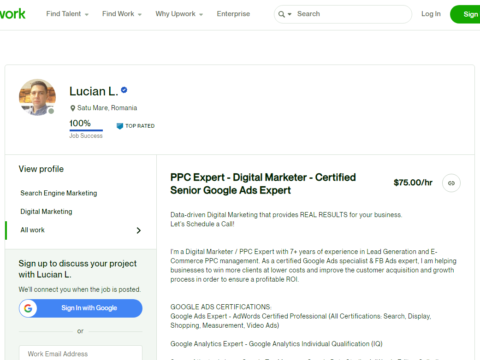The width and height of the screenshot is (480, 360).
Task: Select the Search Engine Marketing profile
Action: [59, 193]
